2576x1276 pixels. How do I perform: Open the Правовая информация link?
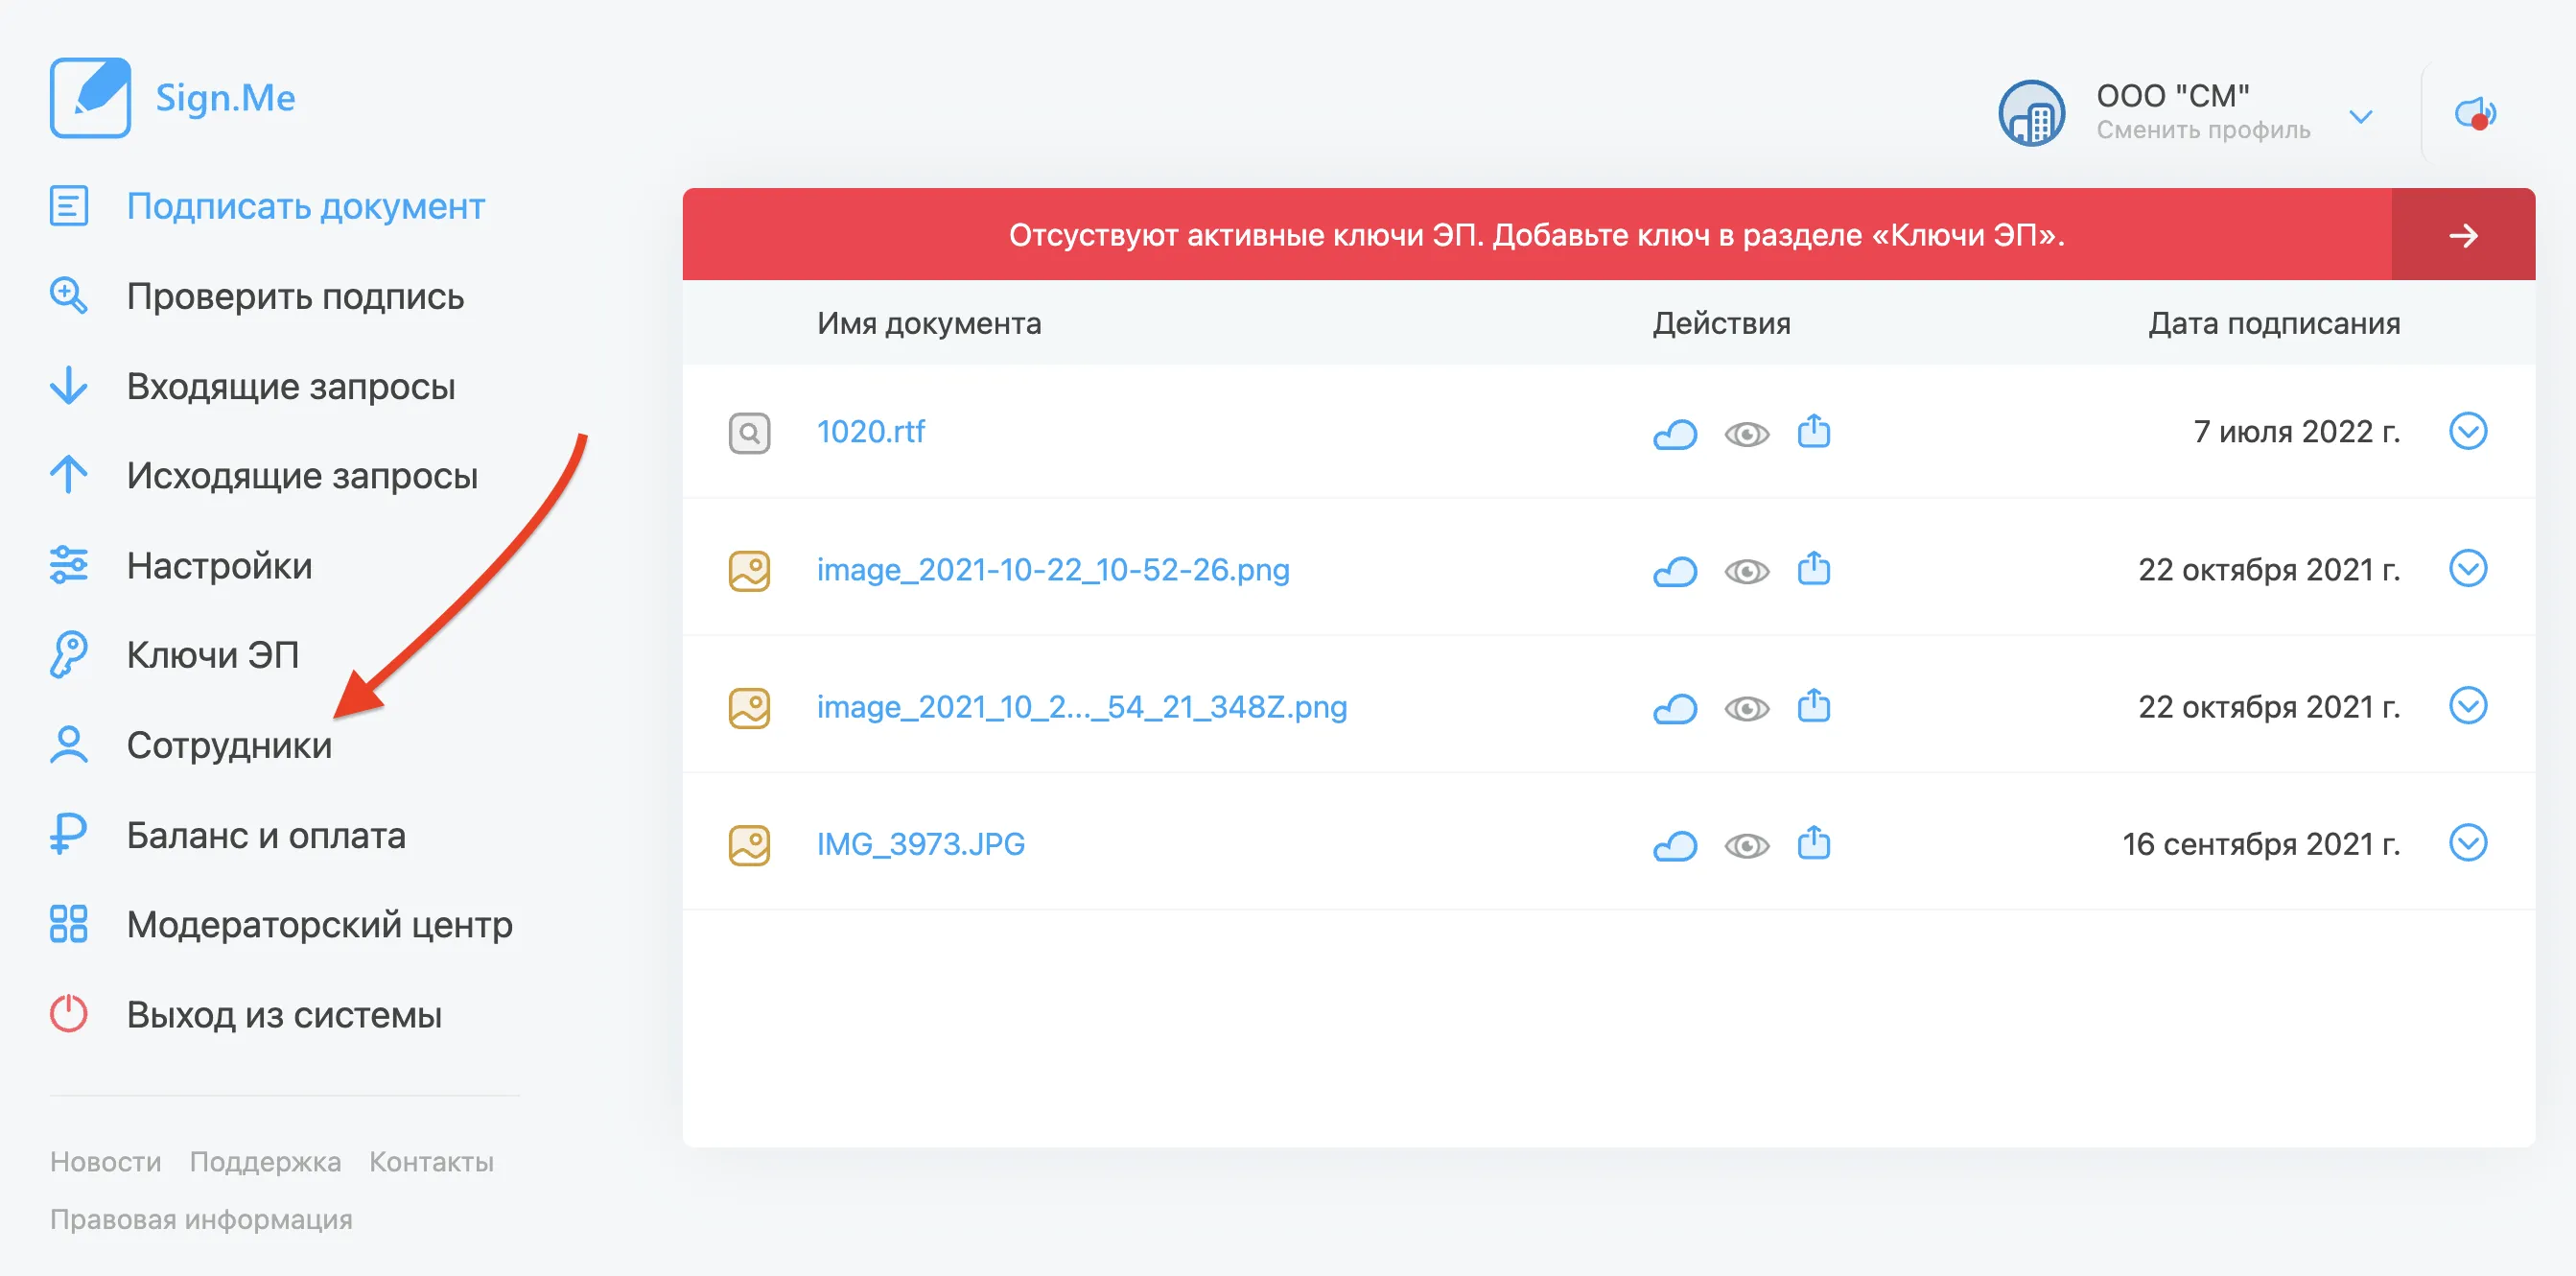pyautogui.click(x=201, y=1220)
